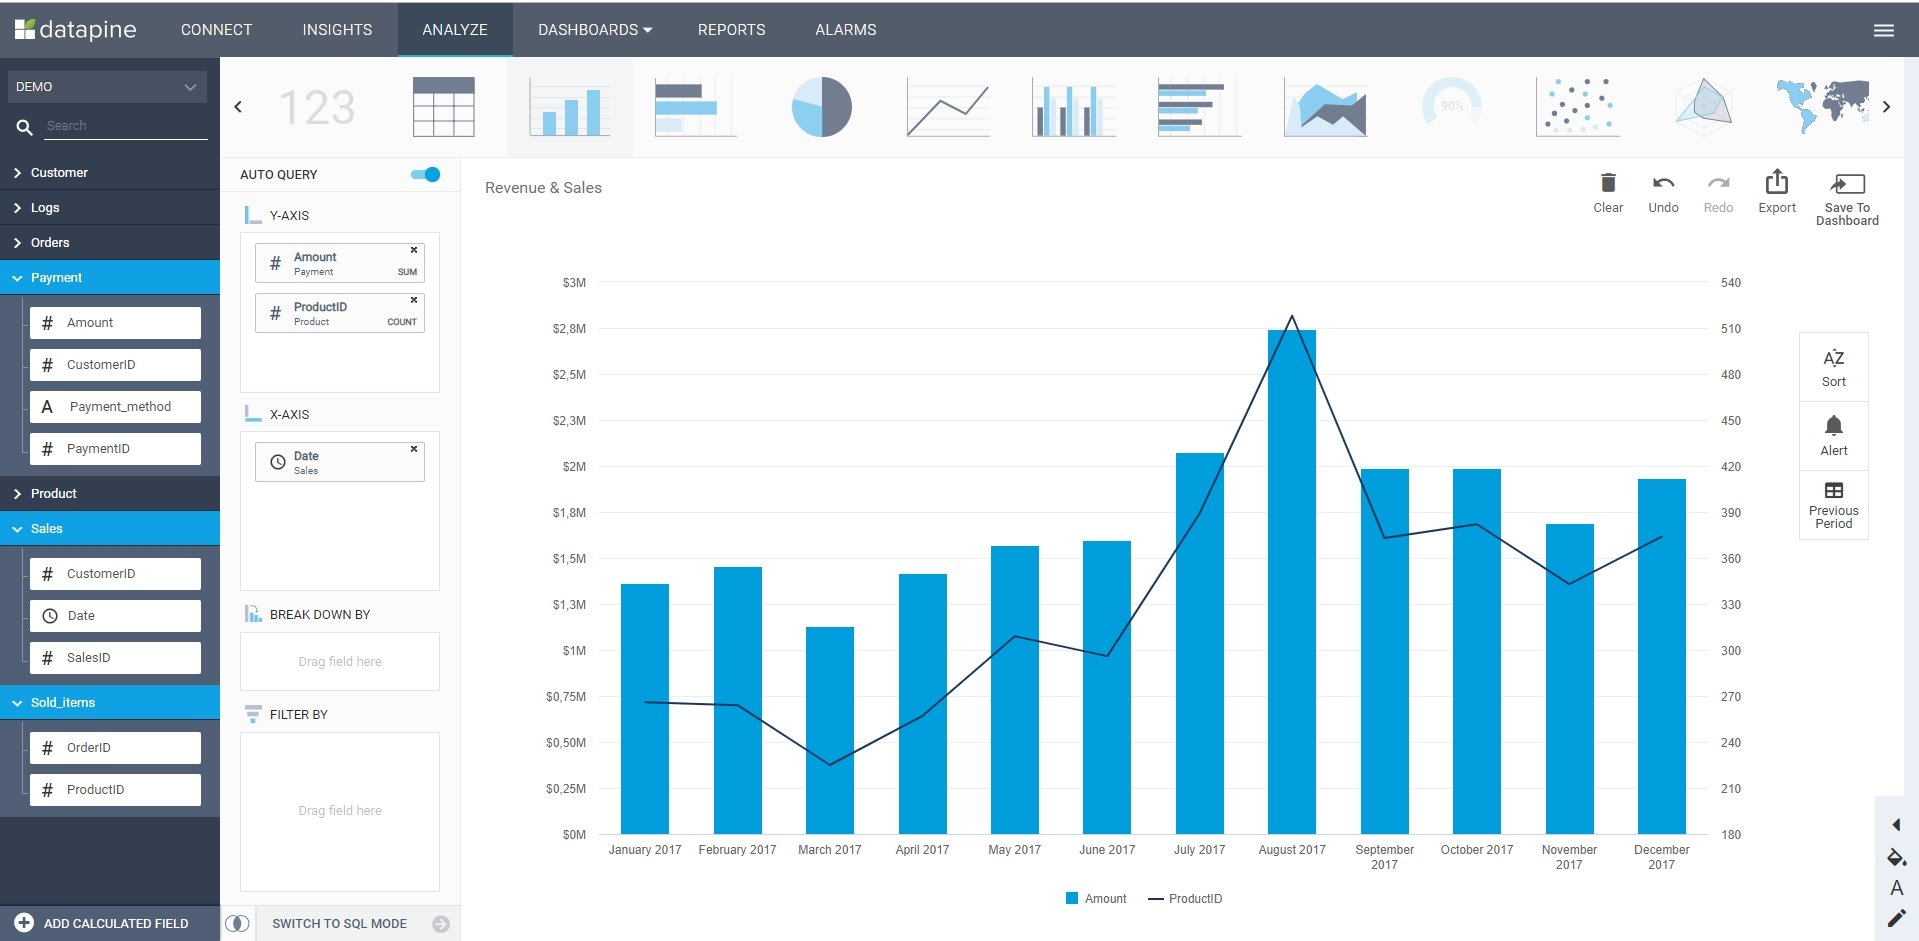Open the Reports tab

pos(731,30)
